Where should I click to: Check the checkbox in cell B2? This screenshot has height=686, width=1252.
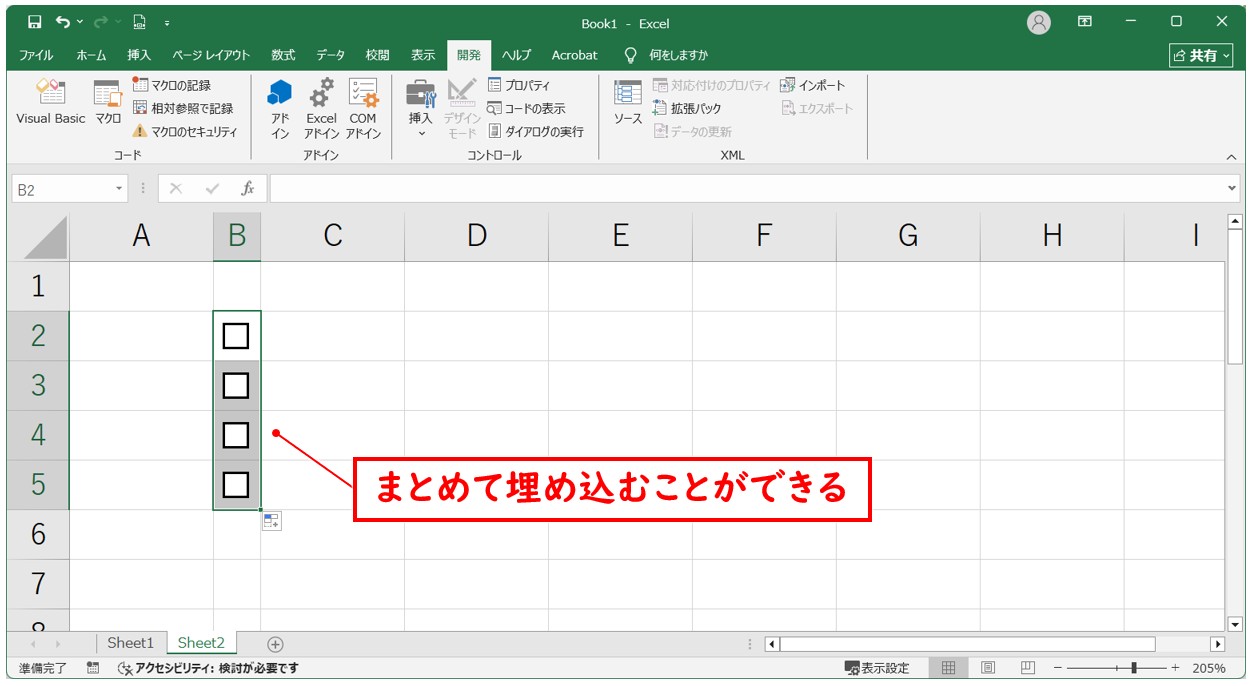(236, 336)
